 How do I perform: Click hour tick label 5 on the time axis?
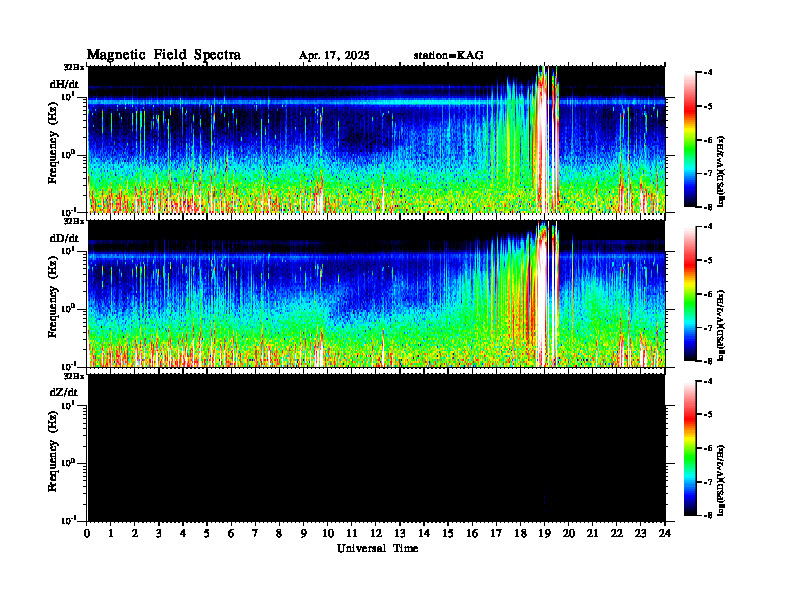[x=207, y=533]
